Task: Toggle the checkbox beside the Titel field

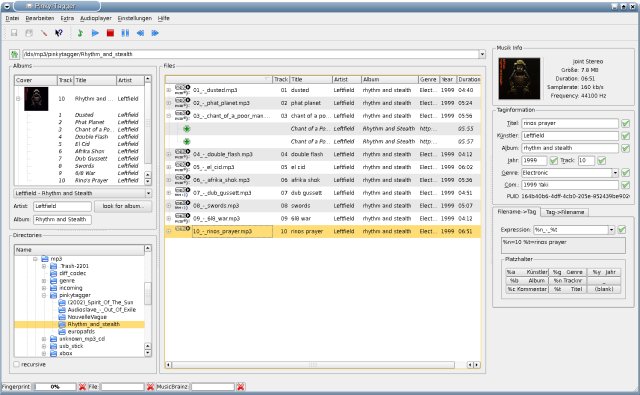Action: coord(625,123)
